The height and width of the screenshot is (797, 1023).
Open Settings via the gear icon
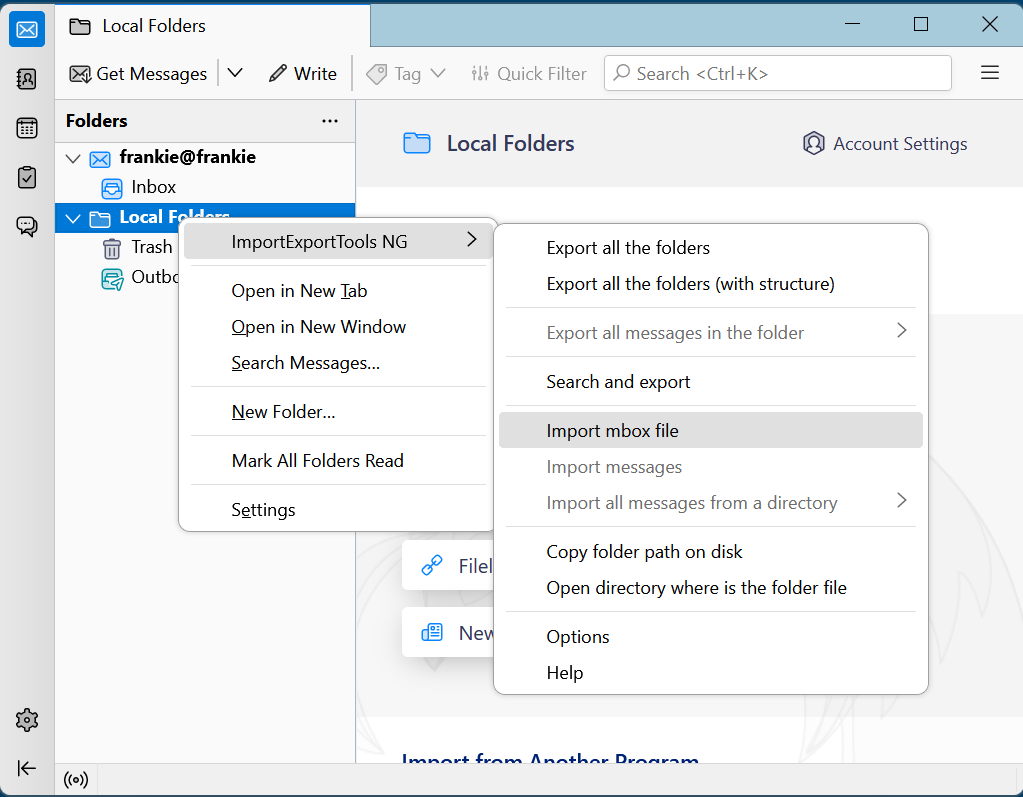coord(27,720)
